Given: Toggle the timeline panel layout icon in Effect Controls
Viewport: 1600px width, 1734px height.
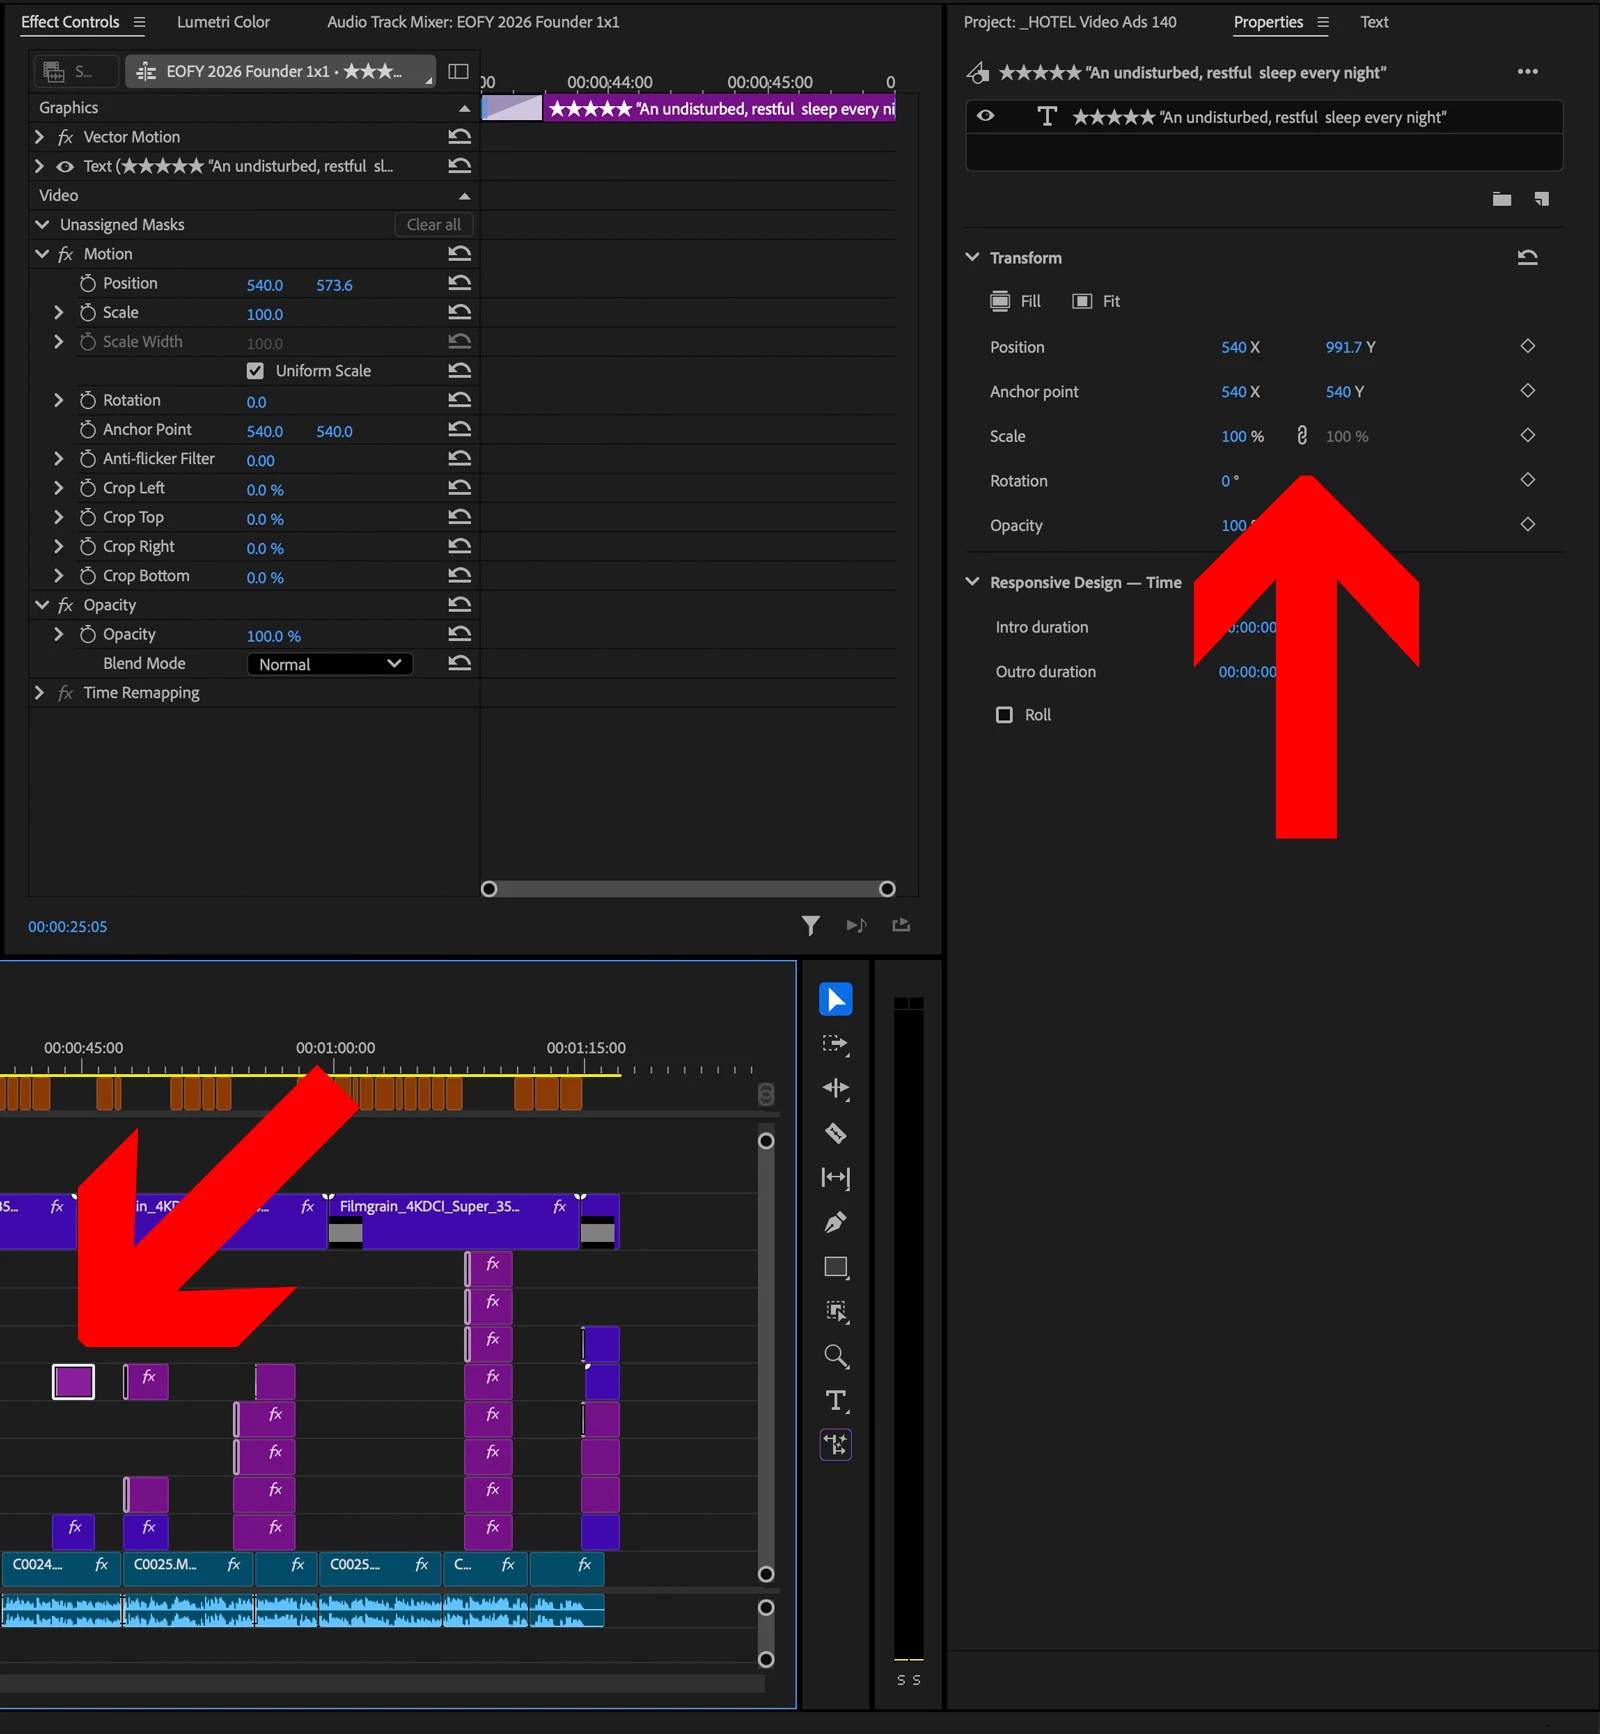Looking at the screenshot, I should point(458,71).
